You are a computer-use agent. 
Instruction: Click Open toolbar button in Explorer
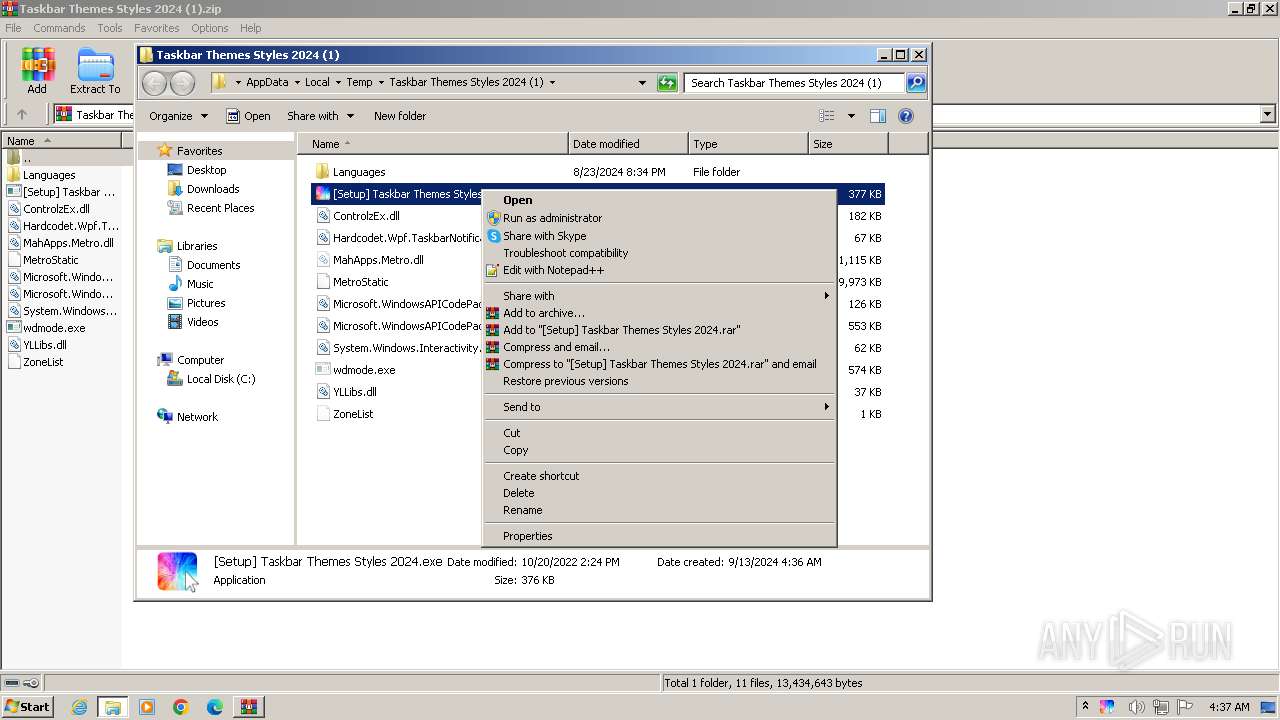click(248, 116)
